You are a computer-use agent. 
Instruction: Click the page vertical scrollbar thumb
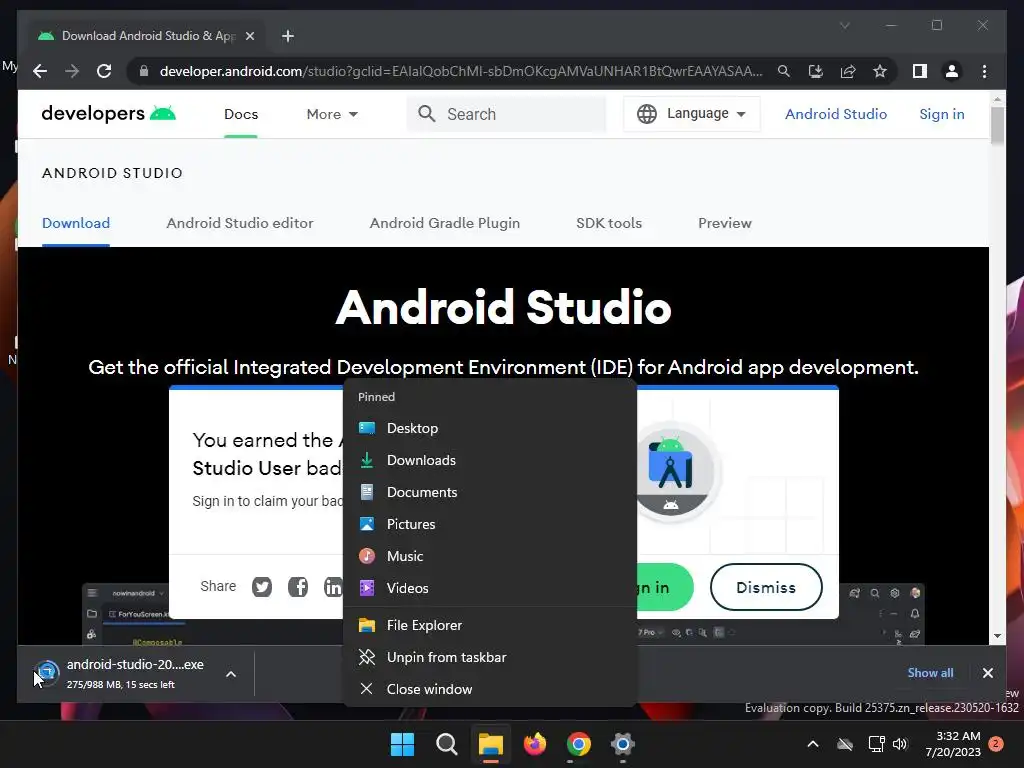pyautogui.click(x=997, y=124)
